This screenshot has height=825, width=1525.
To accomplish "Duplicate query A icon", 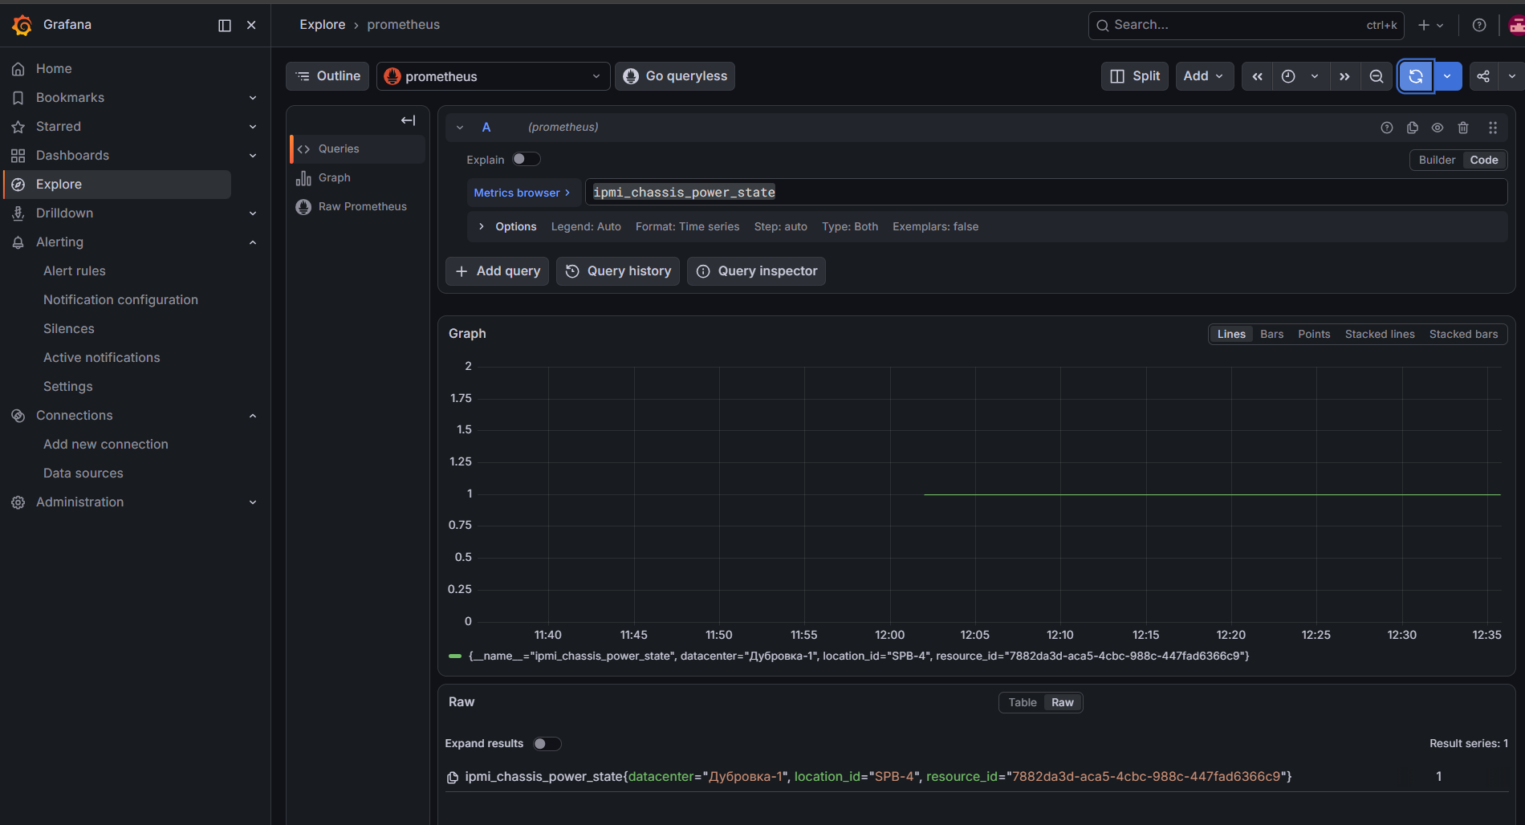I will pos(1412,127).
